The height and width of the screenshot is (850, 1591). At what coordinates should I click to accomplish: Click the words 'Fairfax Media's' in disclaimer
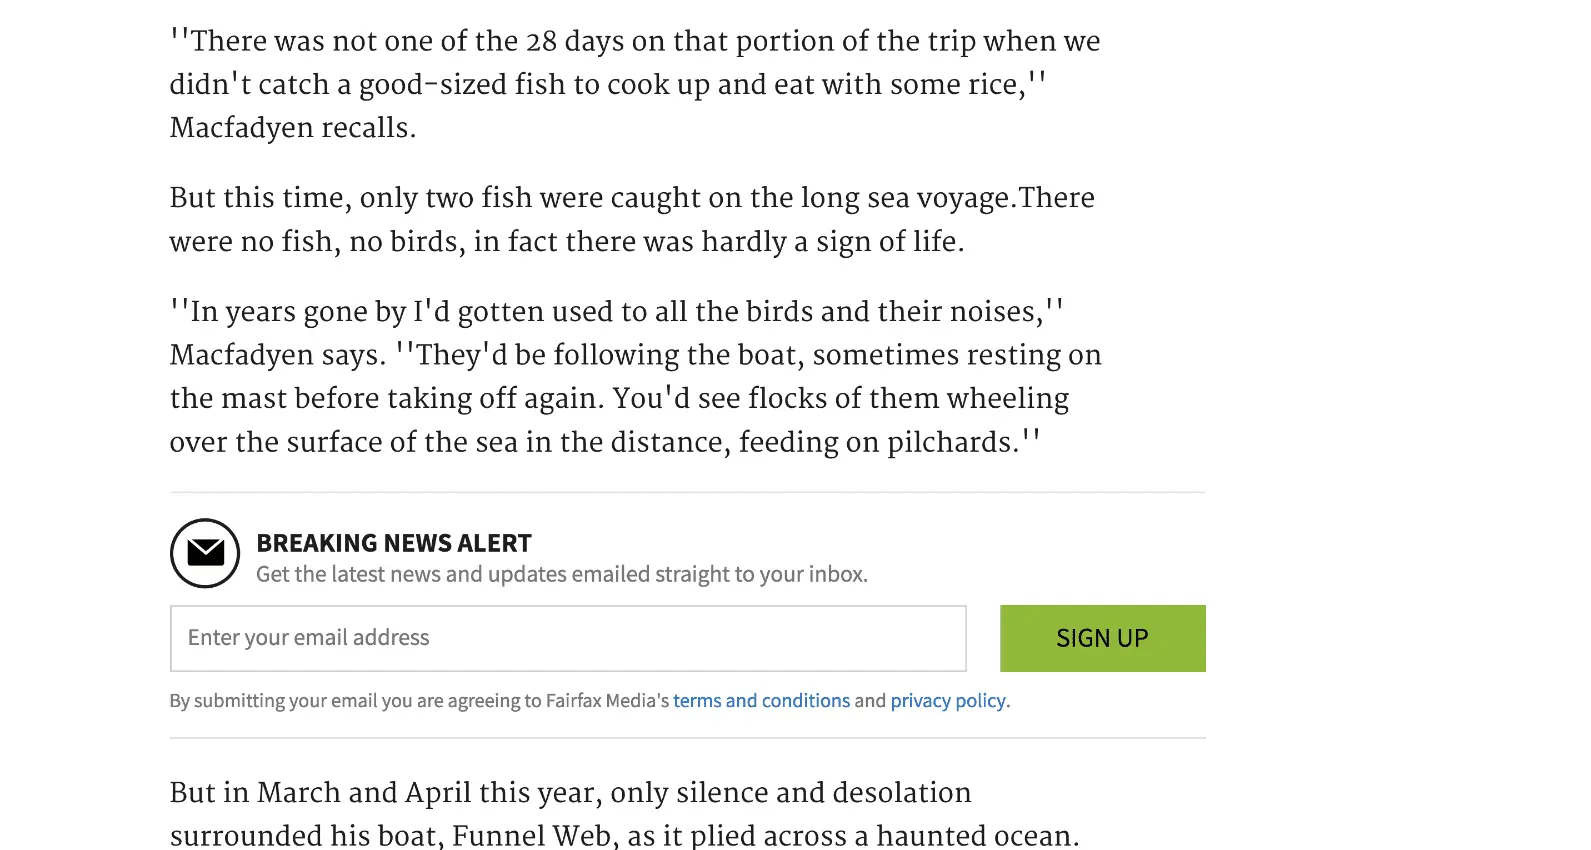pyautogui.click(x=607, y=701)
